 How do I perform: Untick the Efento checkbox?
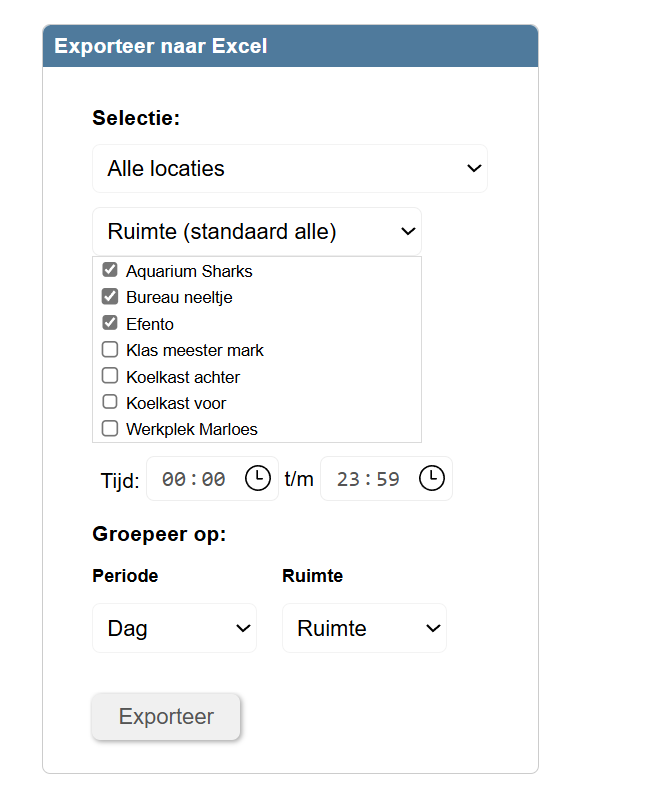pos(110,323)
